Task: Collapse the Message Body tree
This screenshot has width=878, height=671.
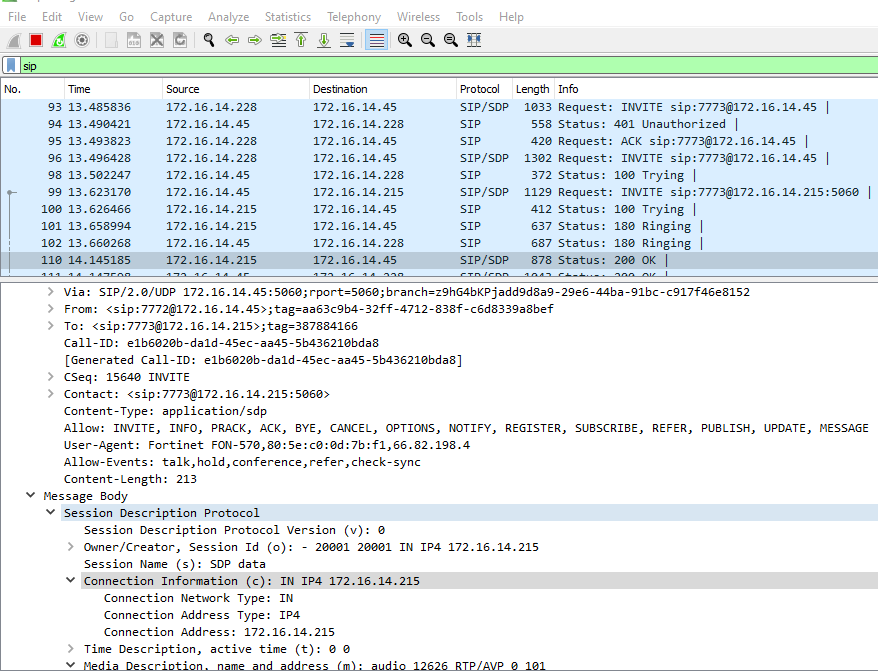Action: pos(32,496)
